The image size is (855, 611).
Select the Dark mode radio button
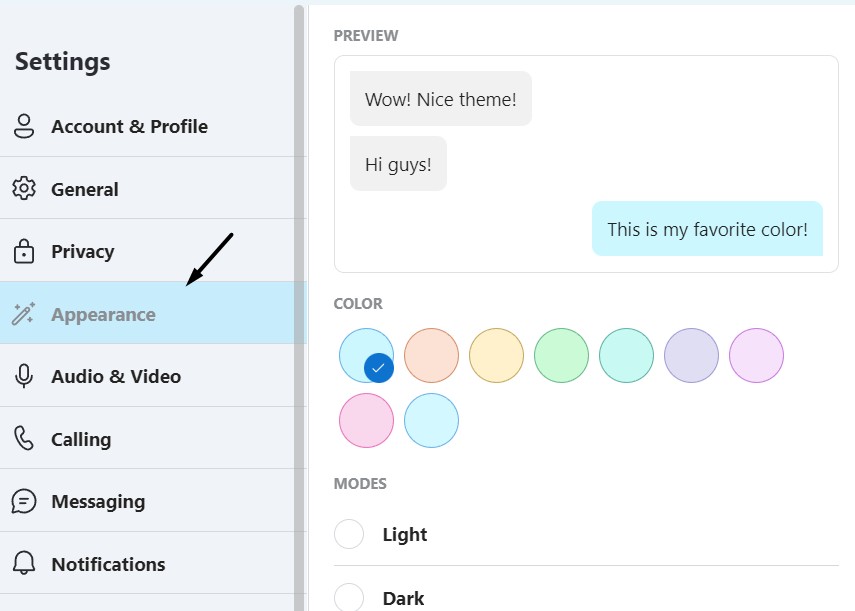tap(349, 598)
